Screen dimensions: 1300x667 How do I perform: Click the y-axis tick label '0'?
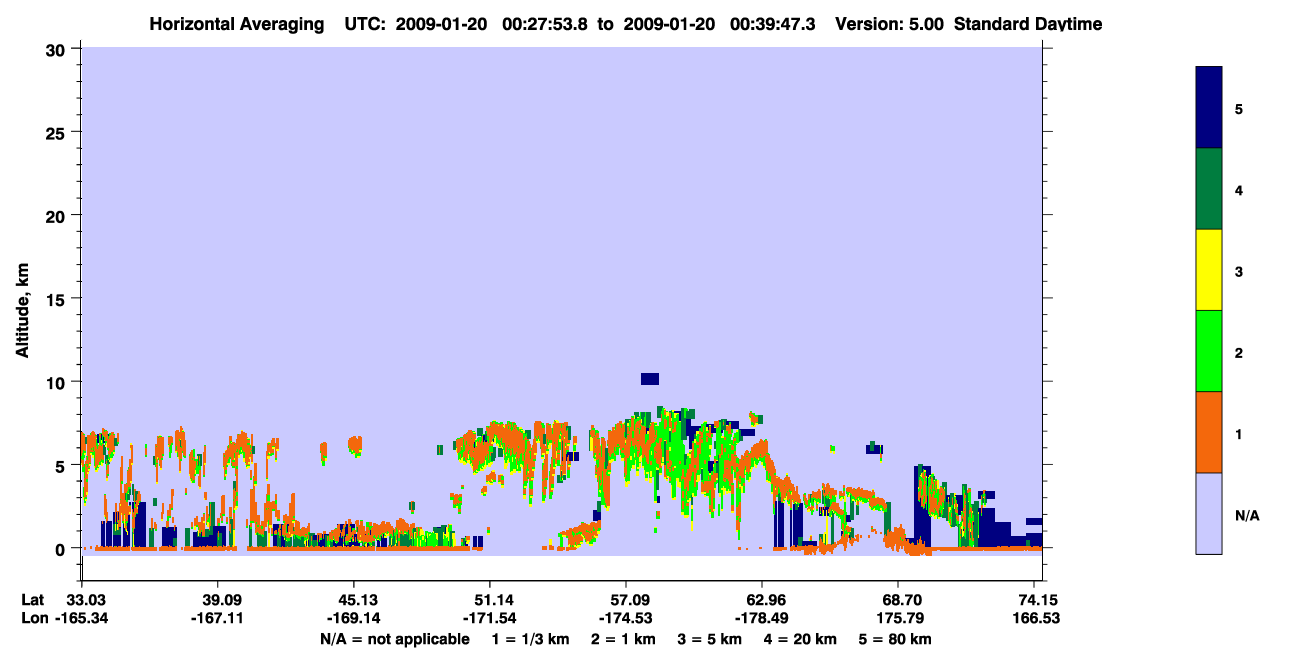pos(62,548)
